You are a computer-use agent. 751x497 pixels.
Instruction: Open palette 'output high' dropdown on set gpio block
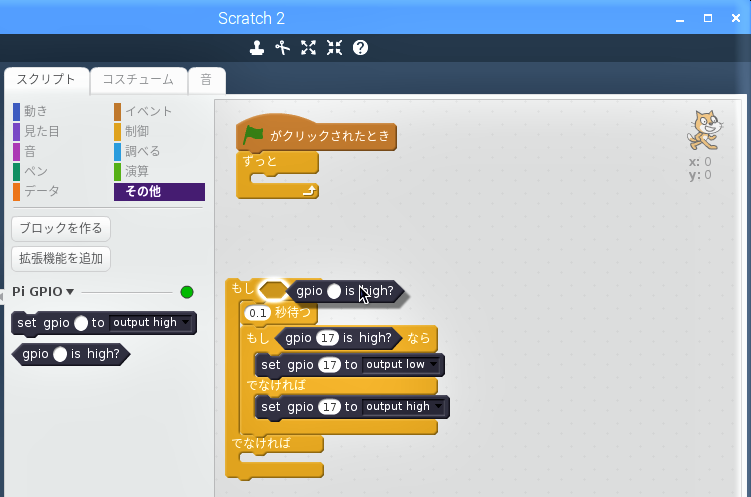[151, 323]
